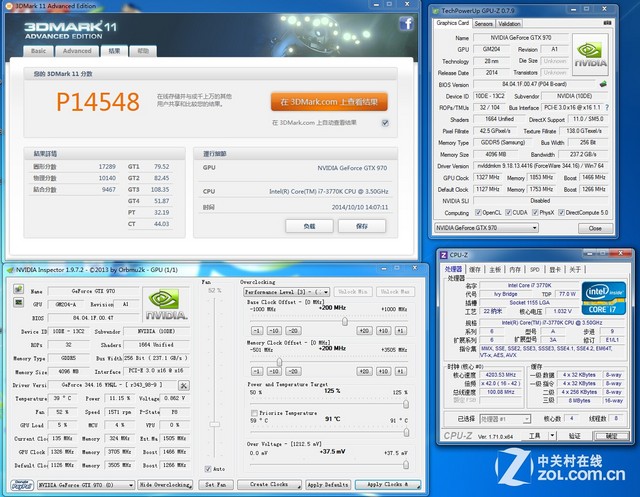The height and width of the screenshot is (497, 640).
Task: Click the Apply Clocks button
Action: click(388, 485)
